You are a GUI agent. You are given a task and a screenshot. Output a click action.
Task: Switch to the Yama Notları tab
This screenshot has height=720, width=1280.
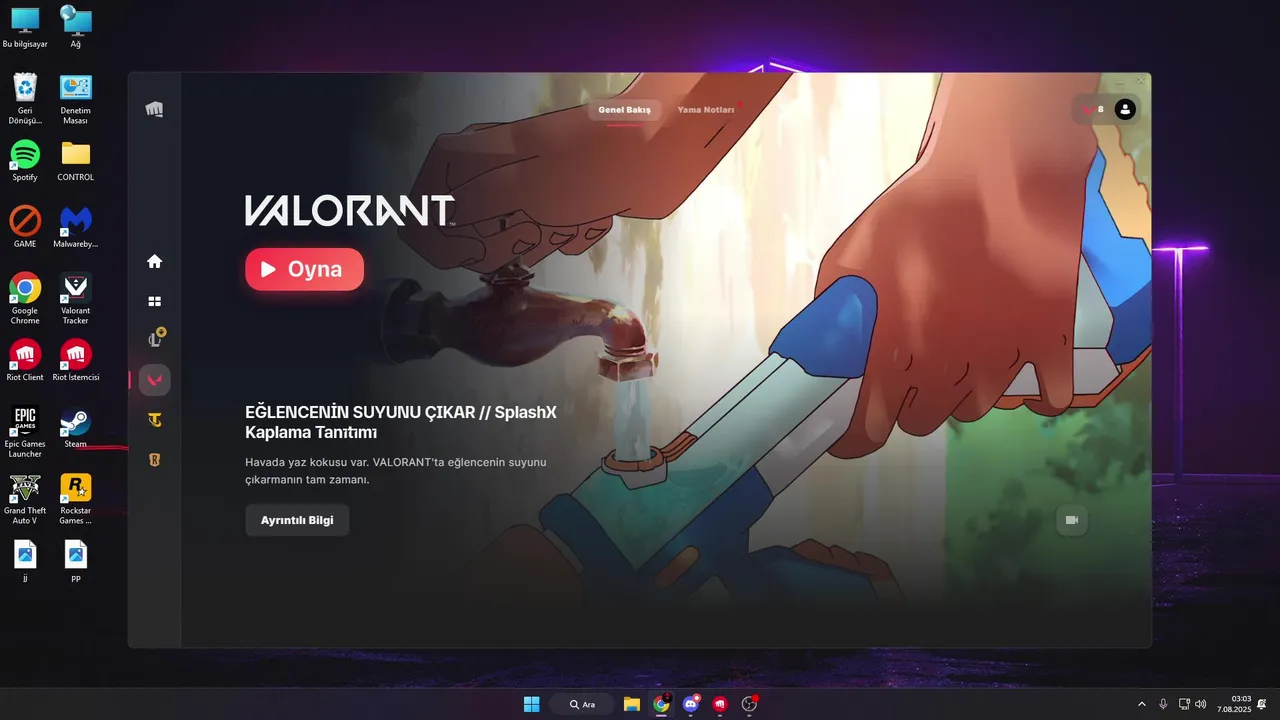coord(706,109)
